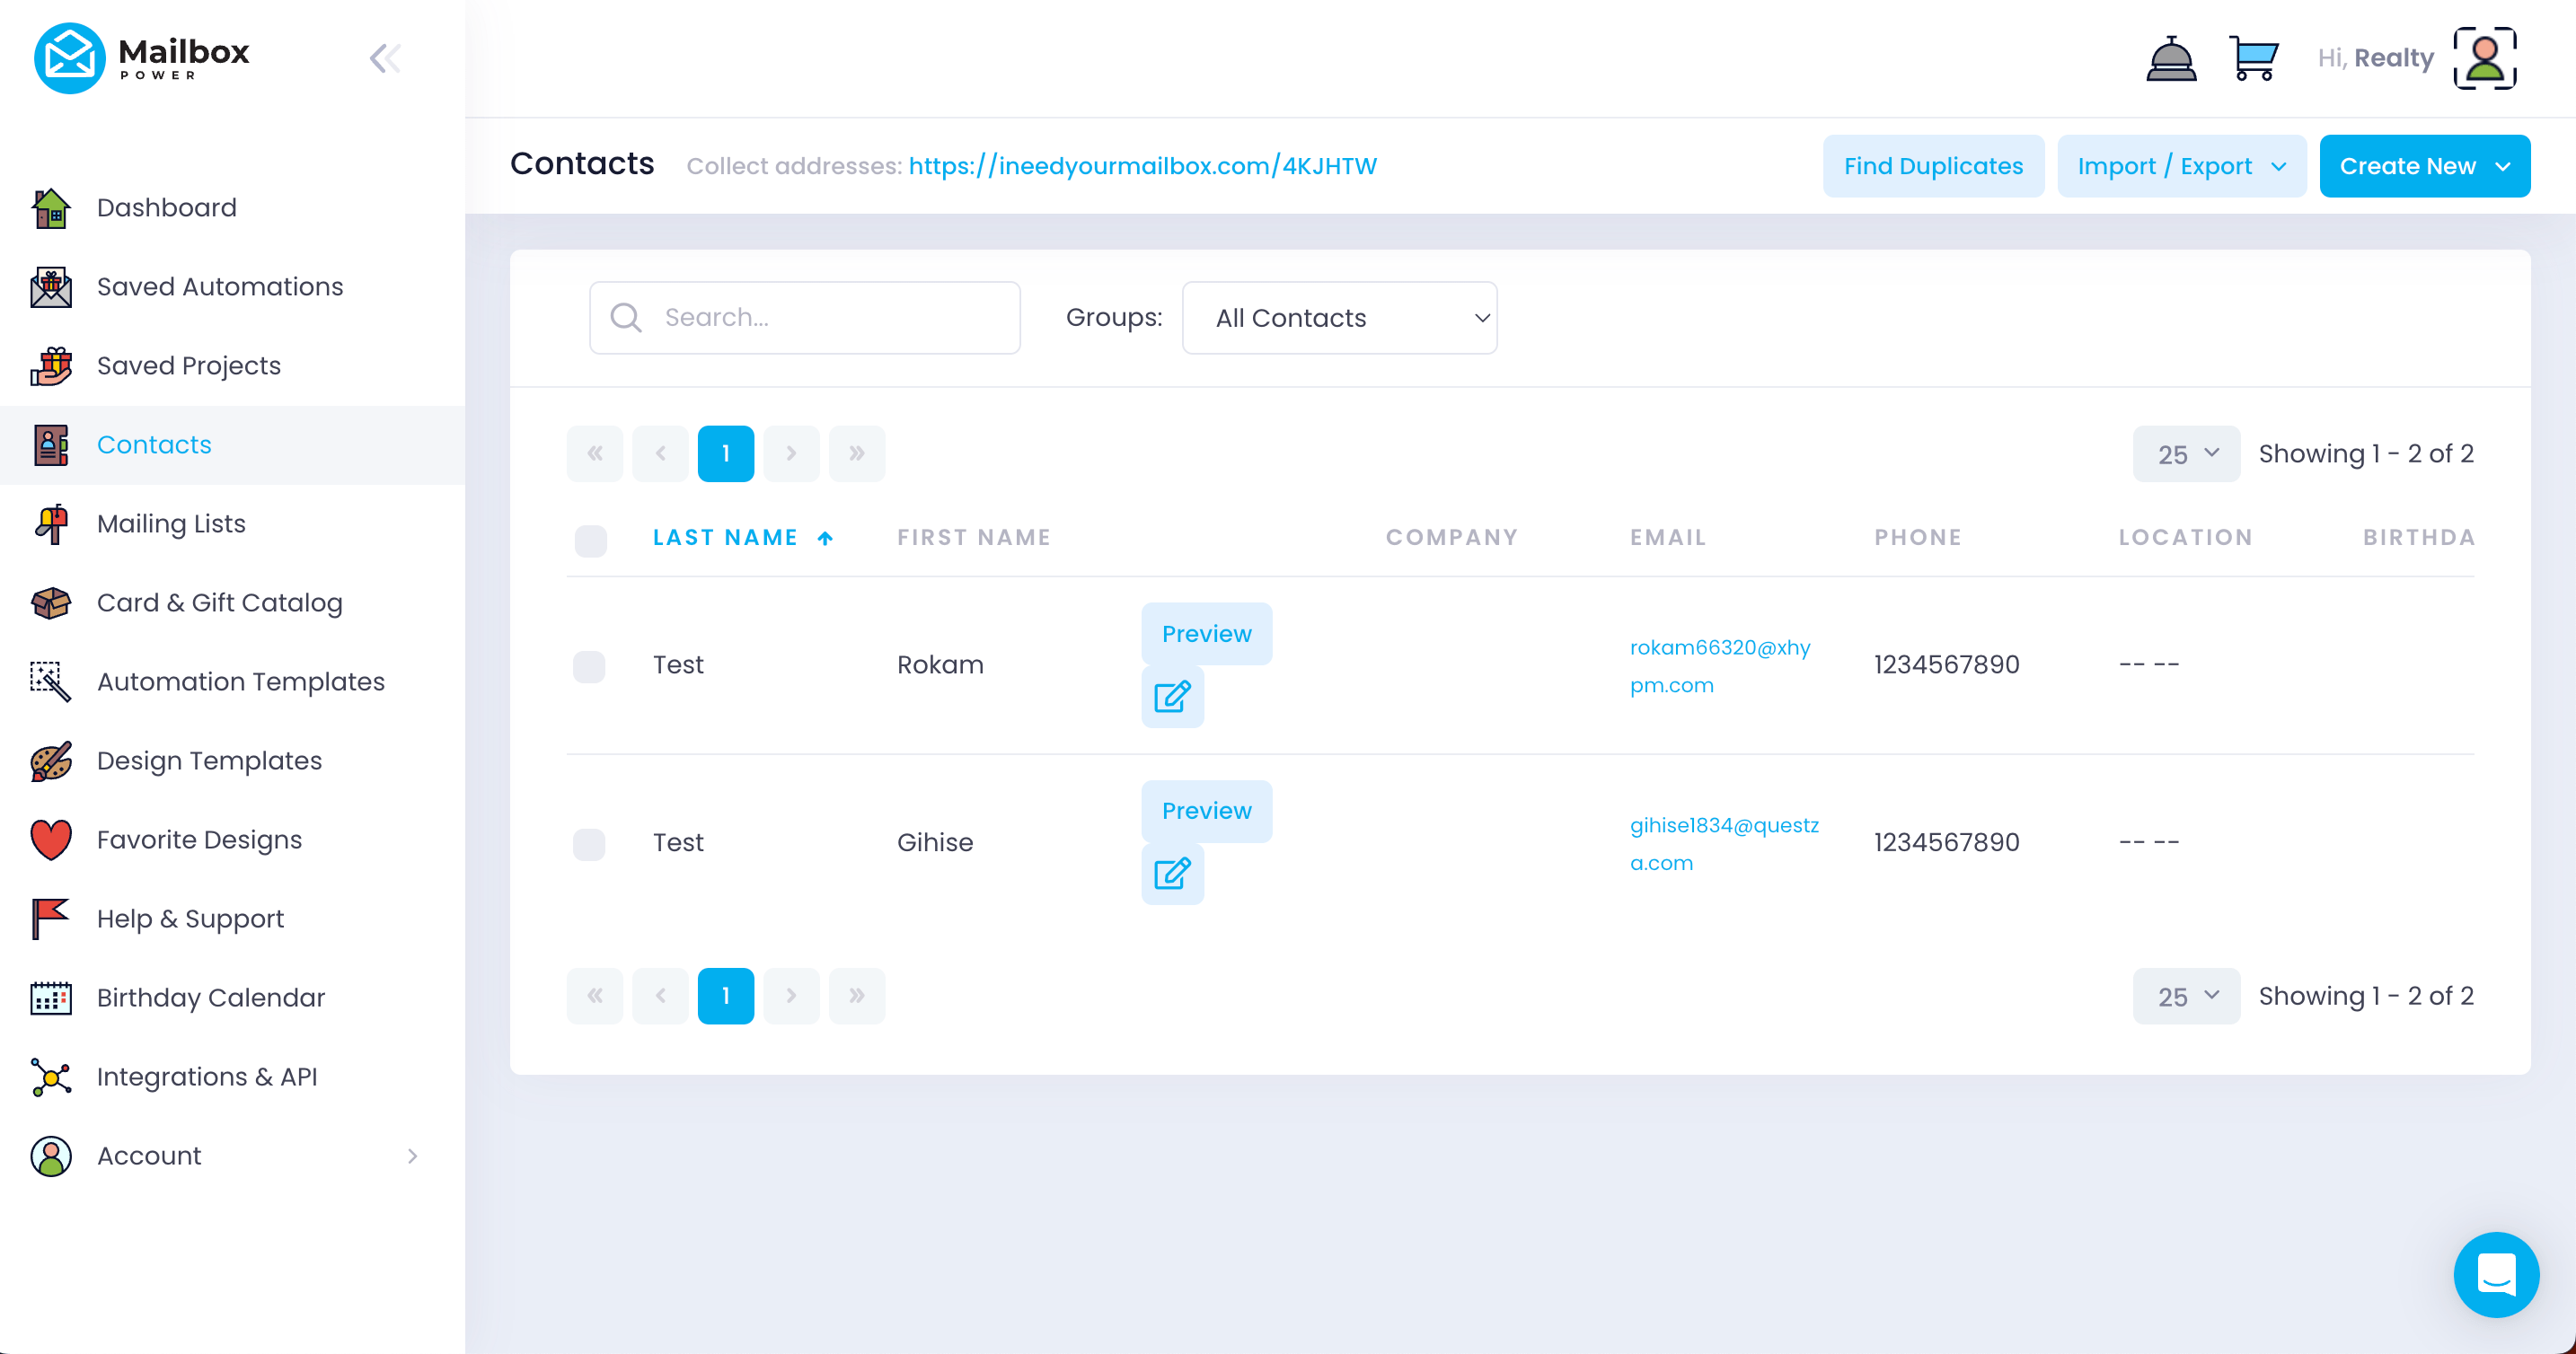2576x1354 pixels.
Task: Click edit icon for Rokam contact
Action: tap(1172, 696)
